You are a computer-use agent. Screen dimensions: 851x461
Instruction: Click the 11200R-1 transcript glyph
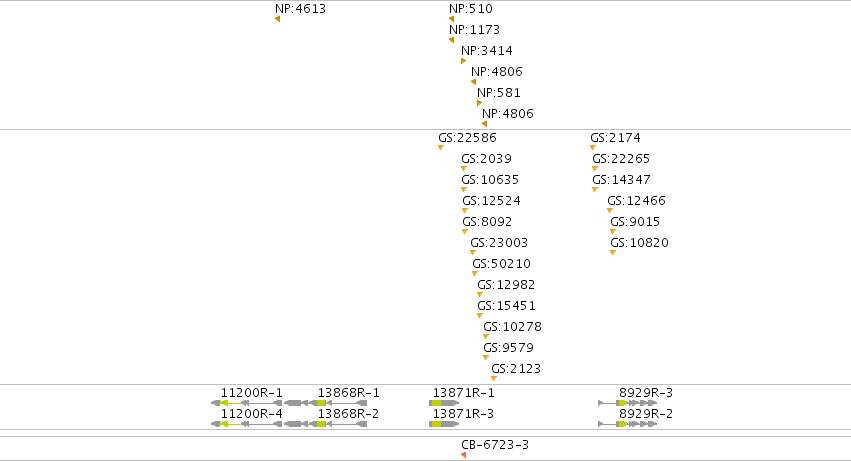click(x=246, y=403)
